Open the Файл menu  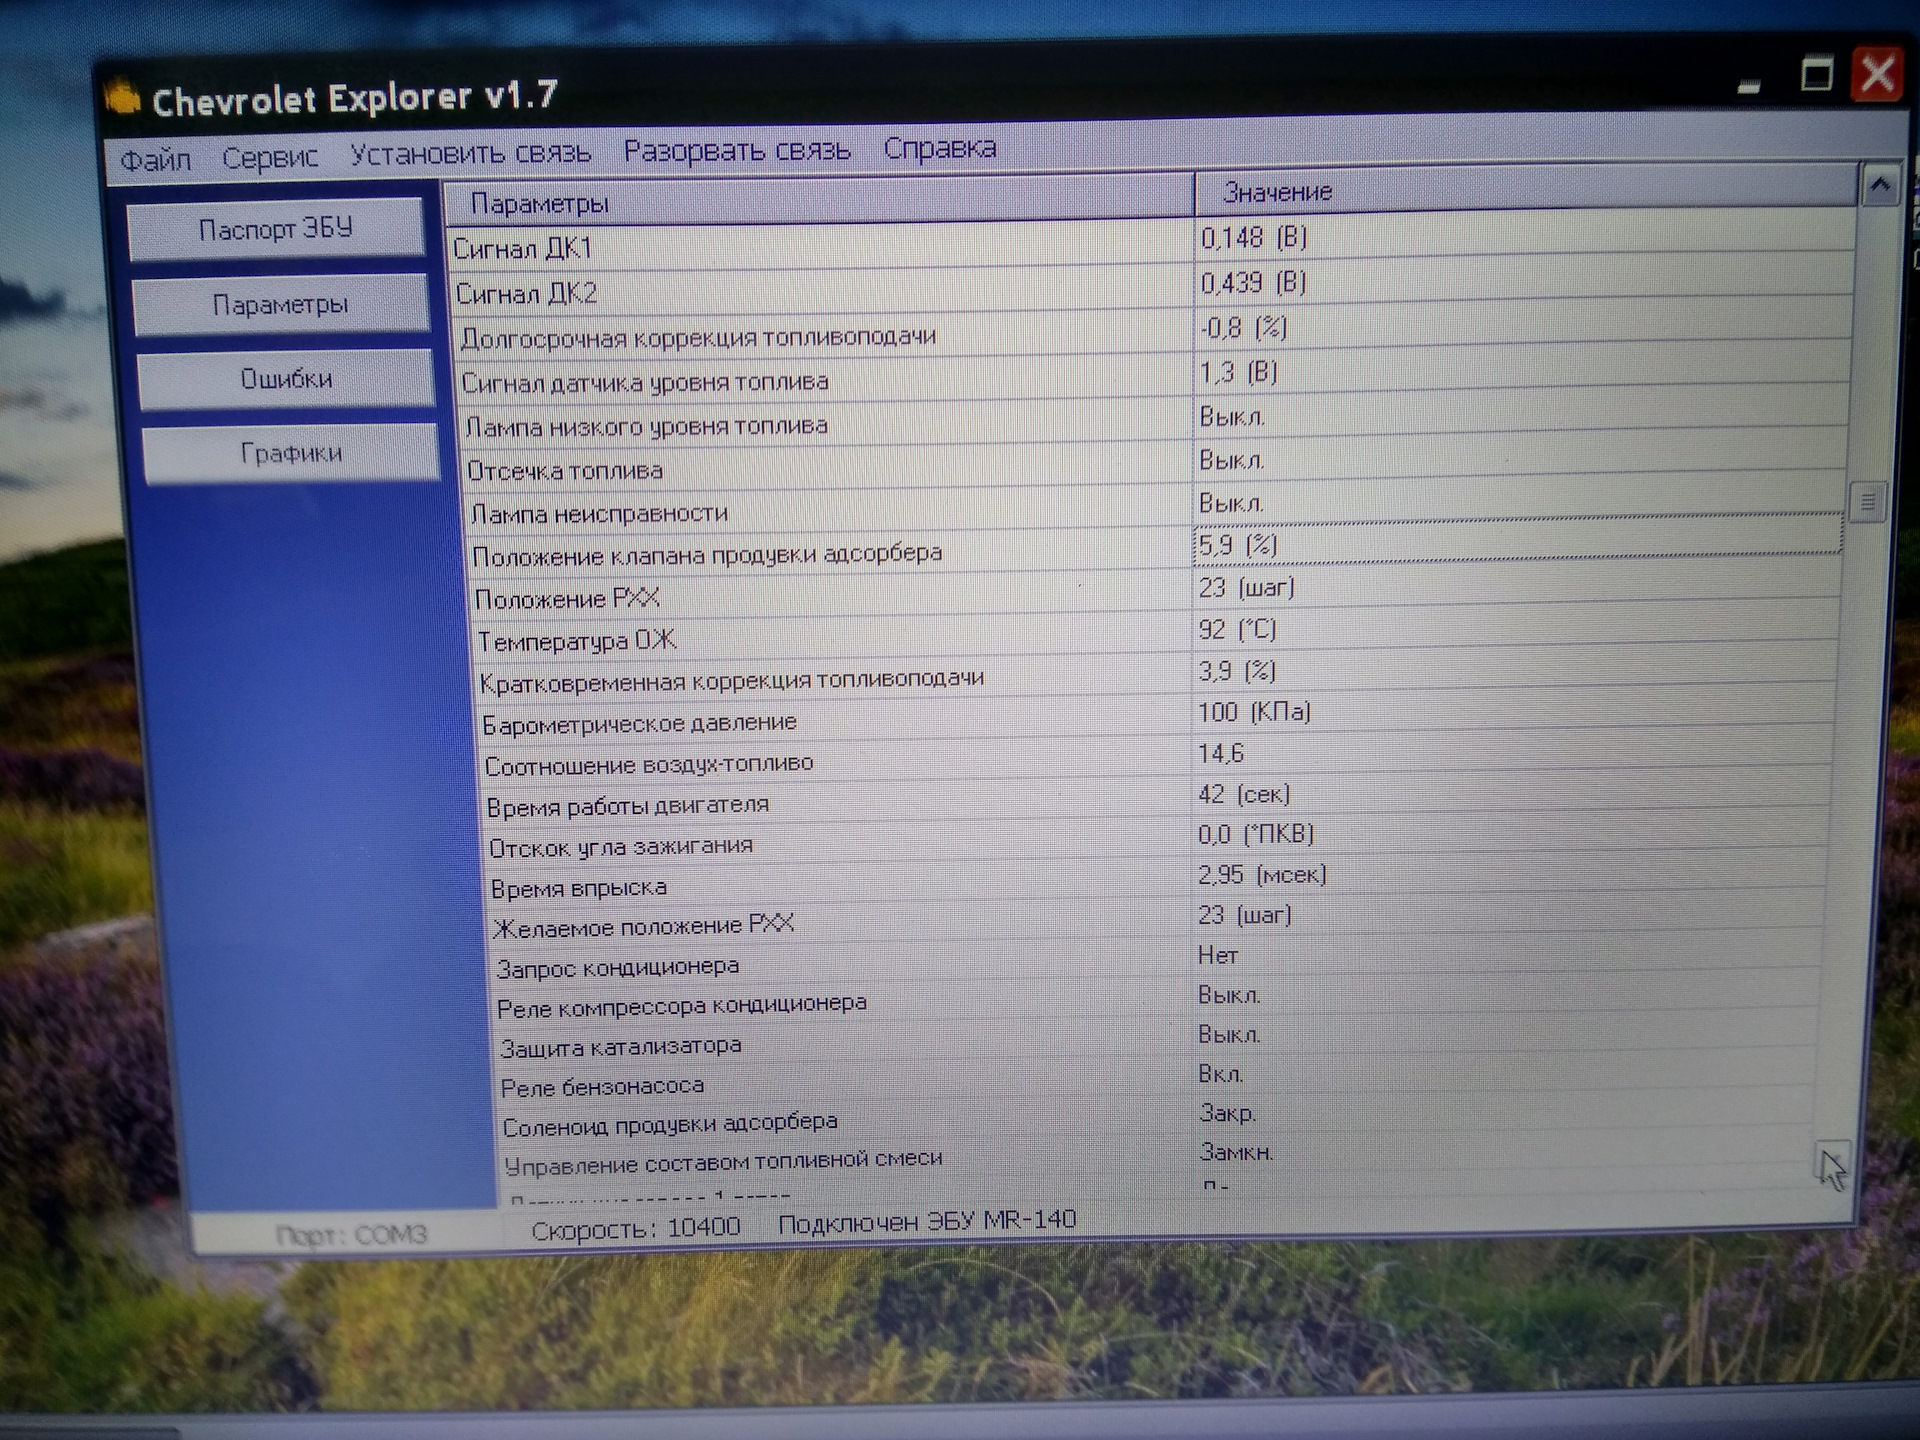pyautogui.click(x=155, y=160)
